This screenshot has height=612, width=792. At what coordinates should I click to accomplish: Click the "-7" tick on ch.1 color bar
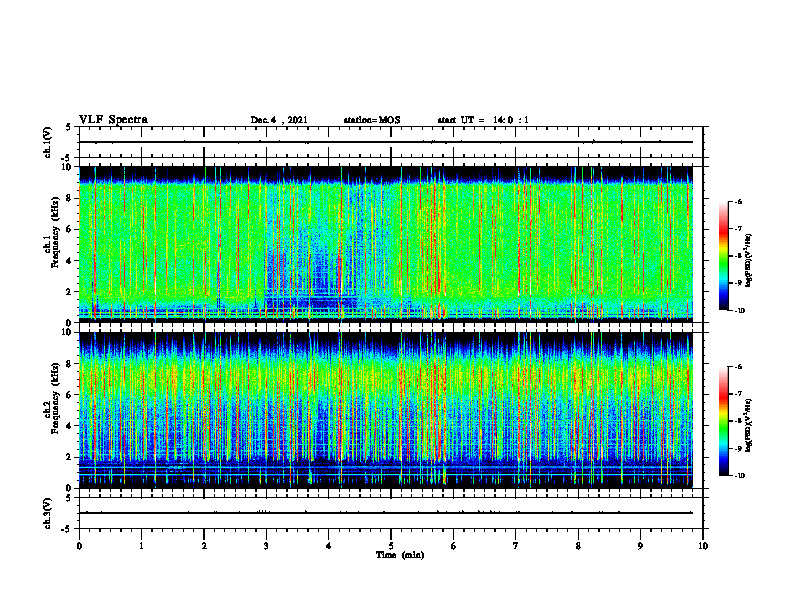737,229
